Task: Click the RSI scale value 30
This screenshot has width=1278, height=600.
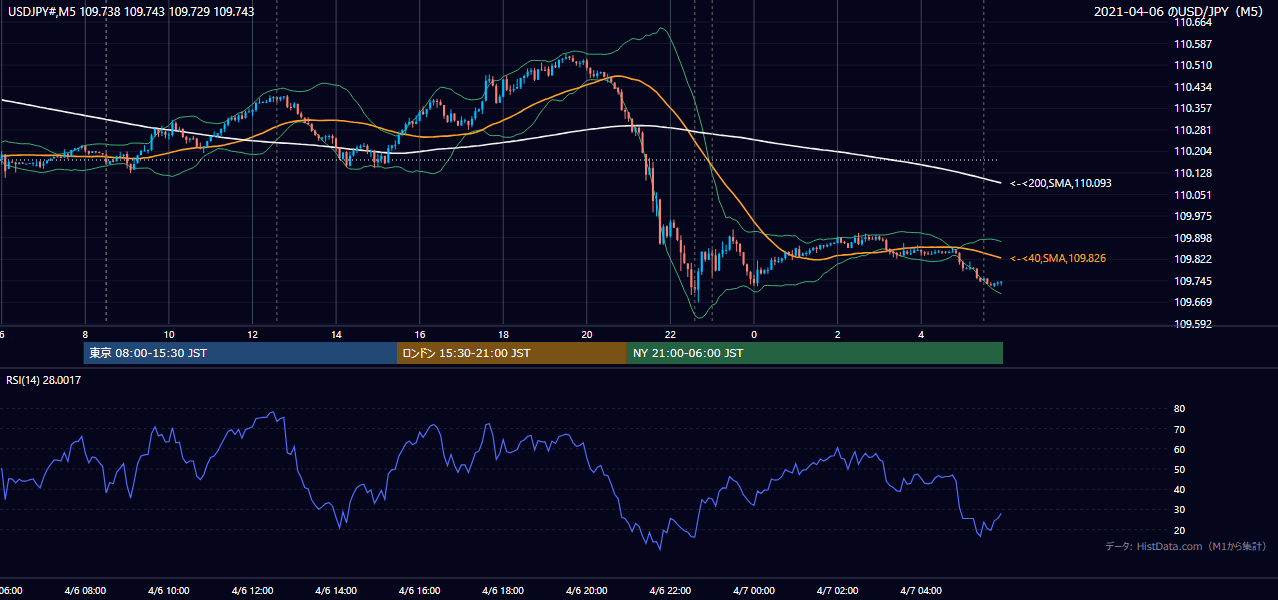Action: 1180,509
